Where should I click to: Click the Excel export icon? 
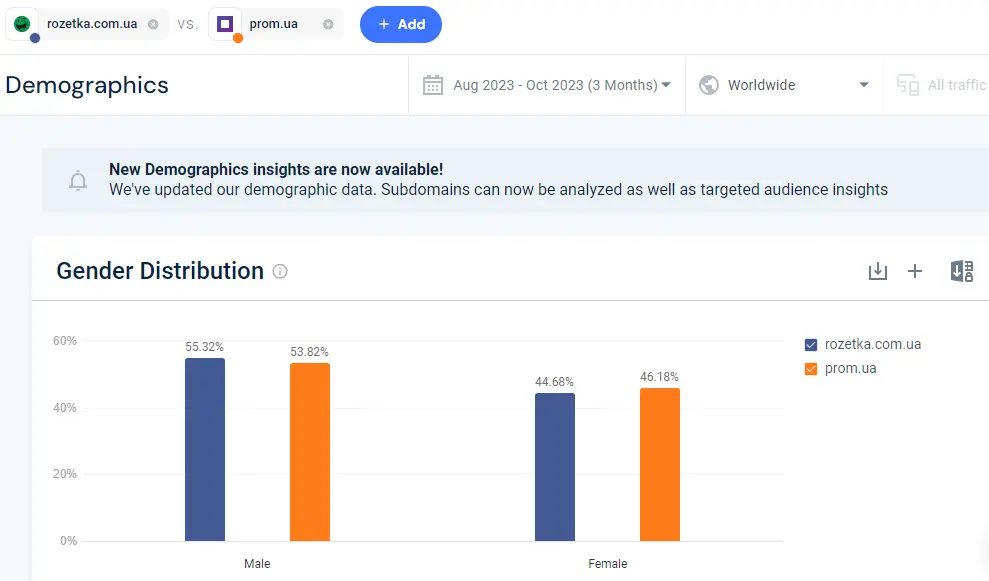(x=962, y=271)
